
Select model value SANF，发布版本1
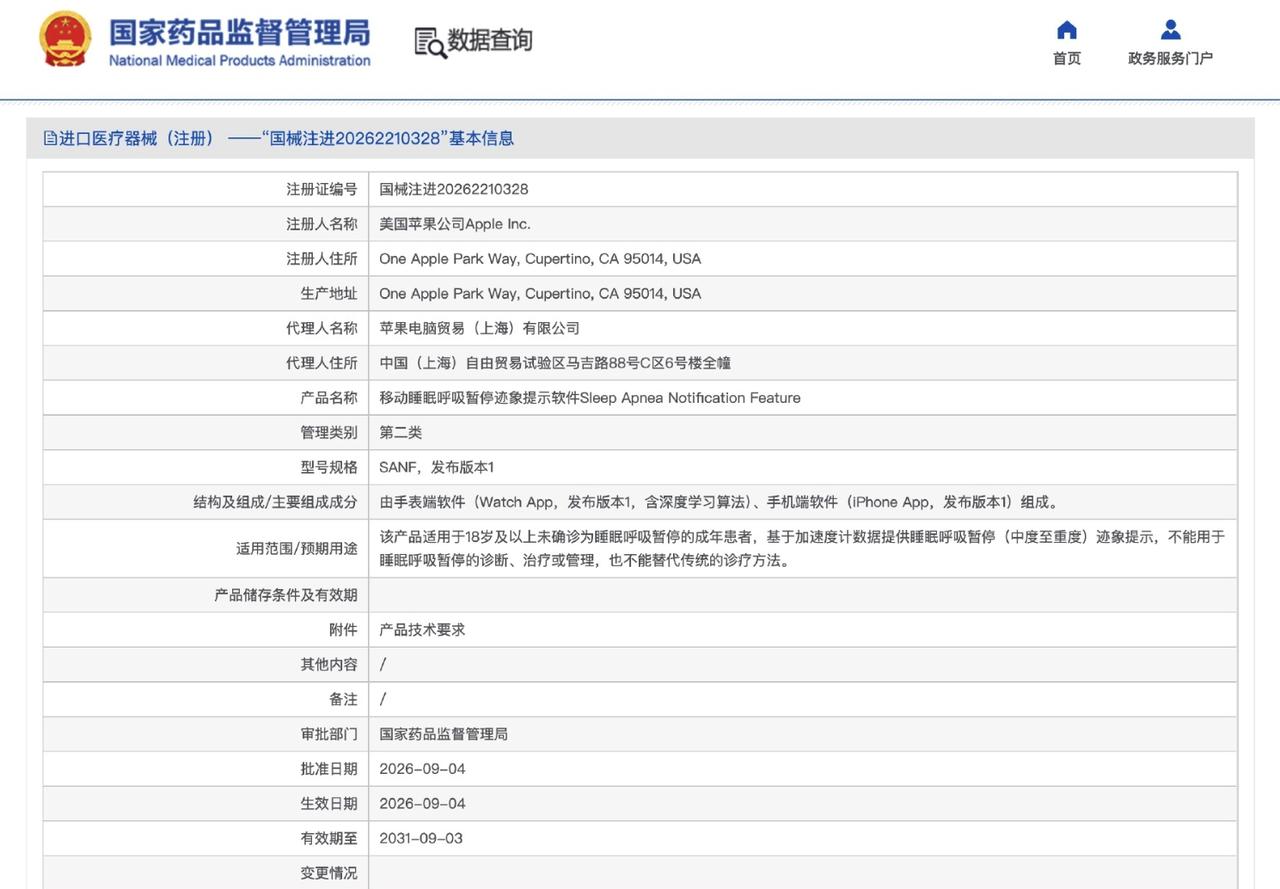tap(437, 468)
